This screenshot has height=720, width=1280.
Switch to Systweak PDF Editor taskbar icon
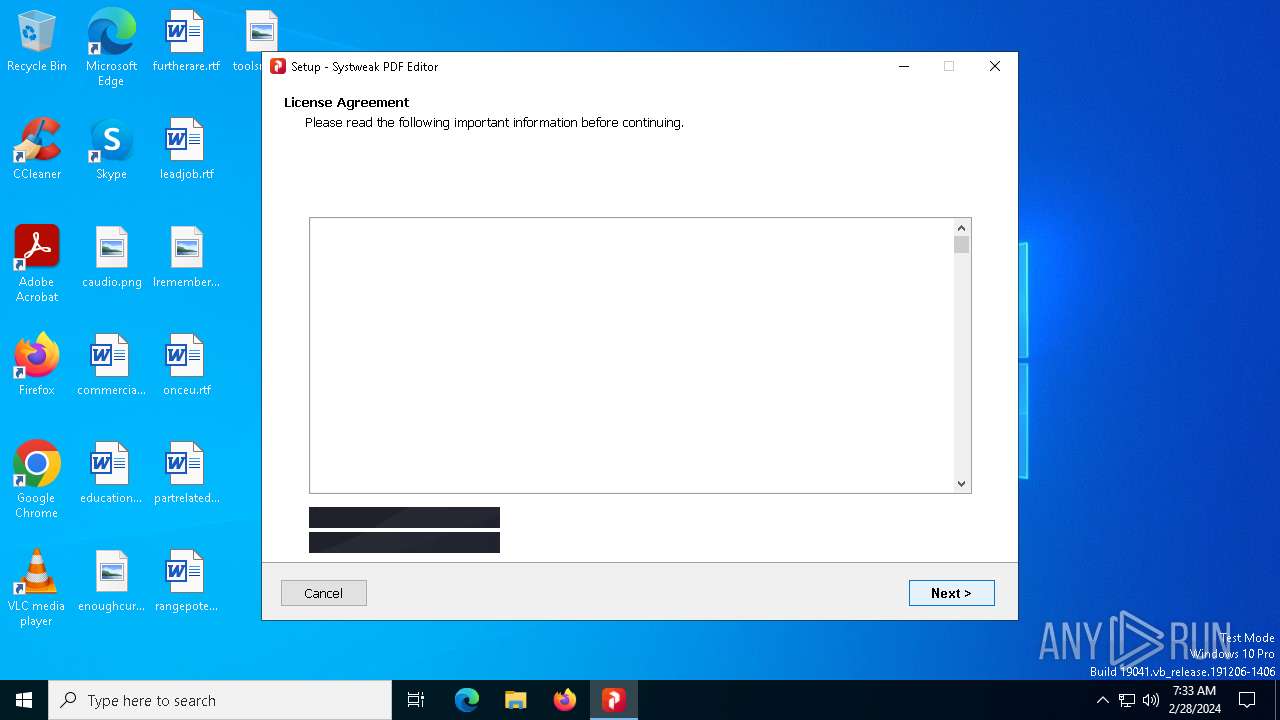tap(614, 700)
